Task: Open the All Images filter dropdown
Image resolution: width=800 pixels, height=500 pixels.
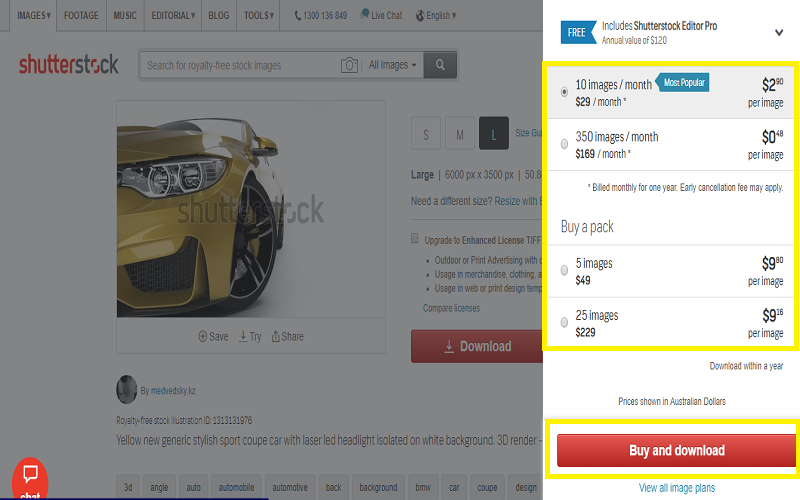Action: click(392, 65)
